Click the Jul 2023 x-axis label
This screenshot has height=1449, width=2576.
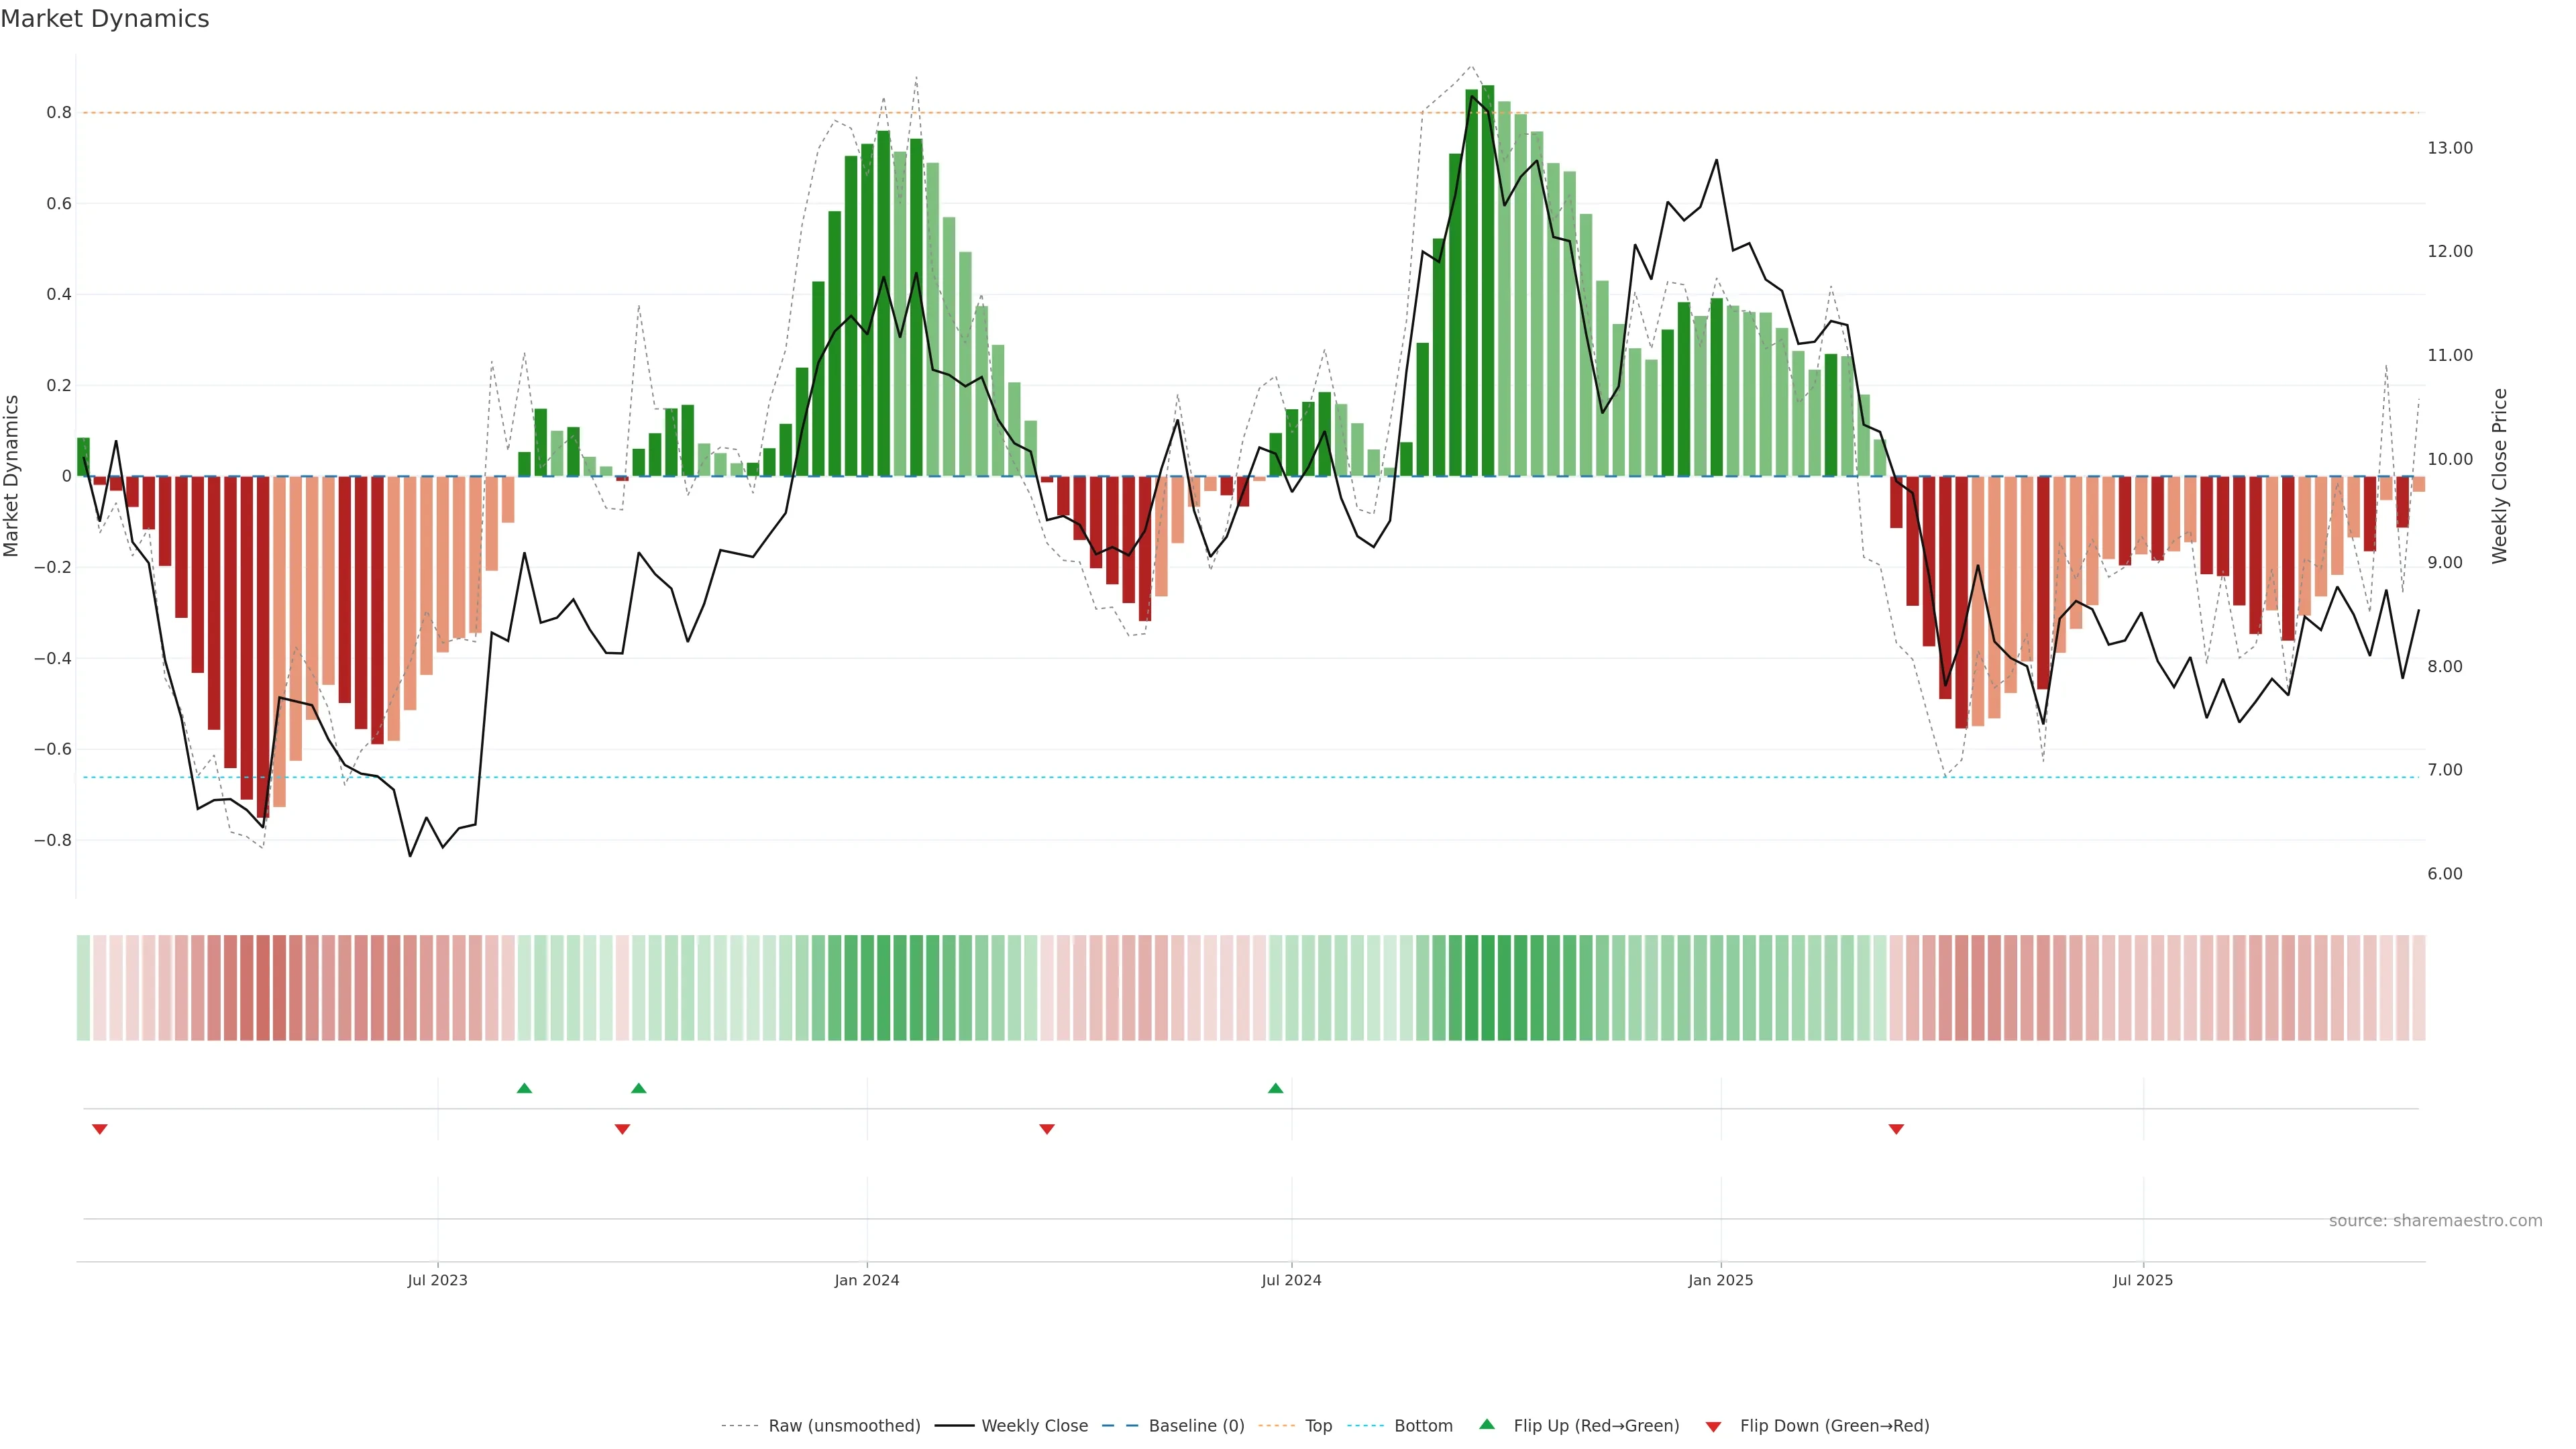click(437, 1280)
